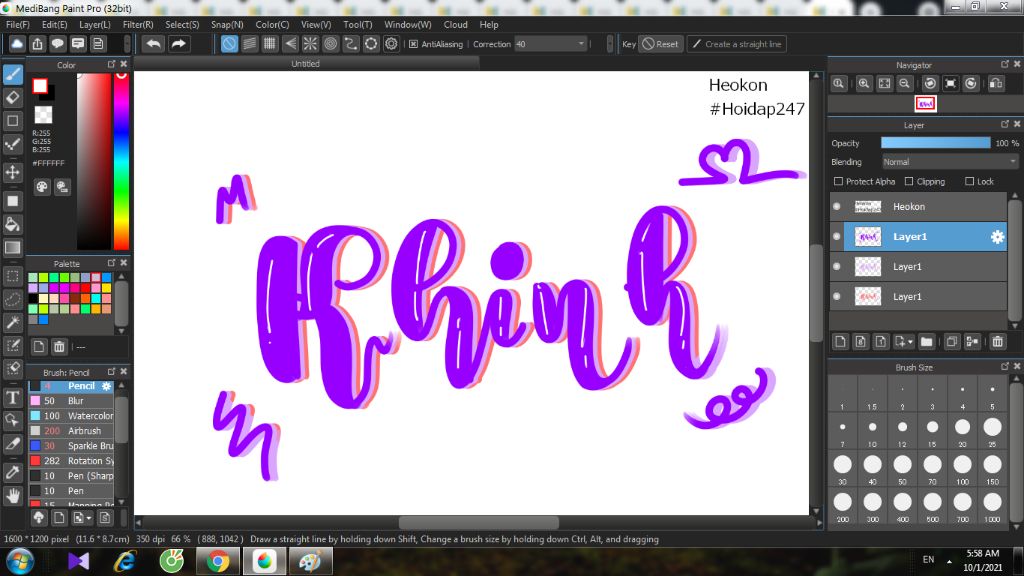Enable Protect Alpha checkbox

coord(839,182)
